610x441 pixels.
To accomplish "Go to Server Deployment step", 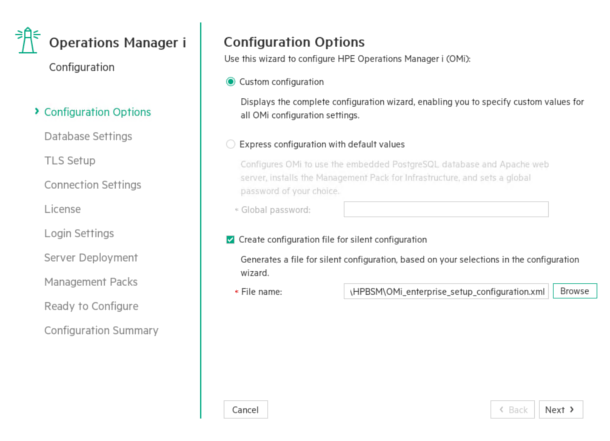I will point(91,257).
